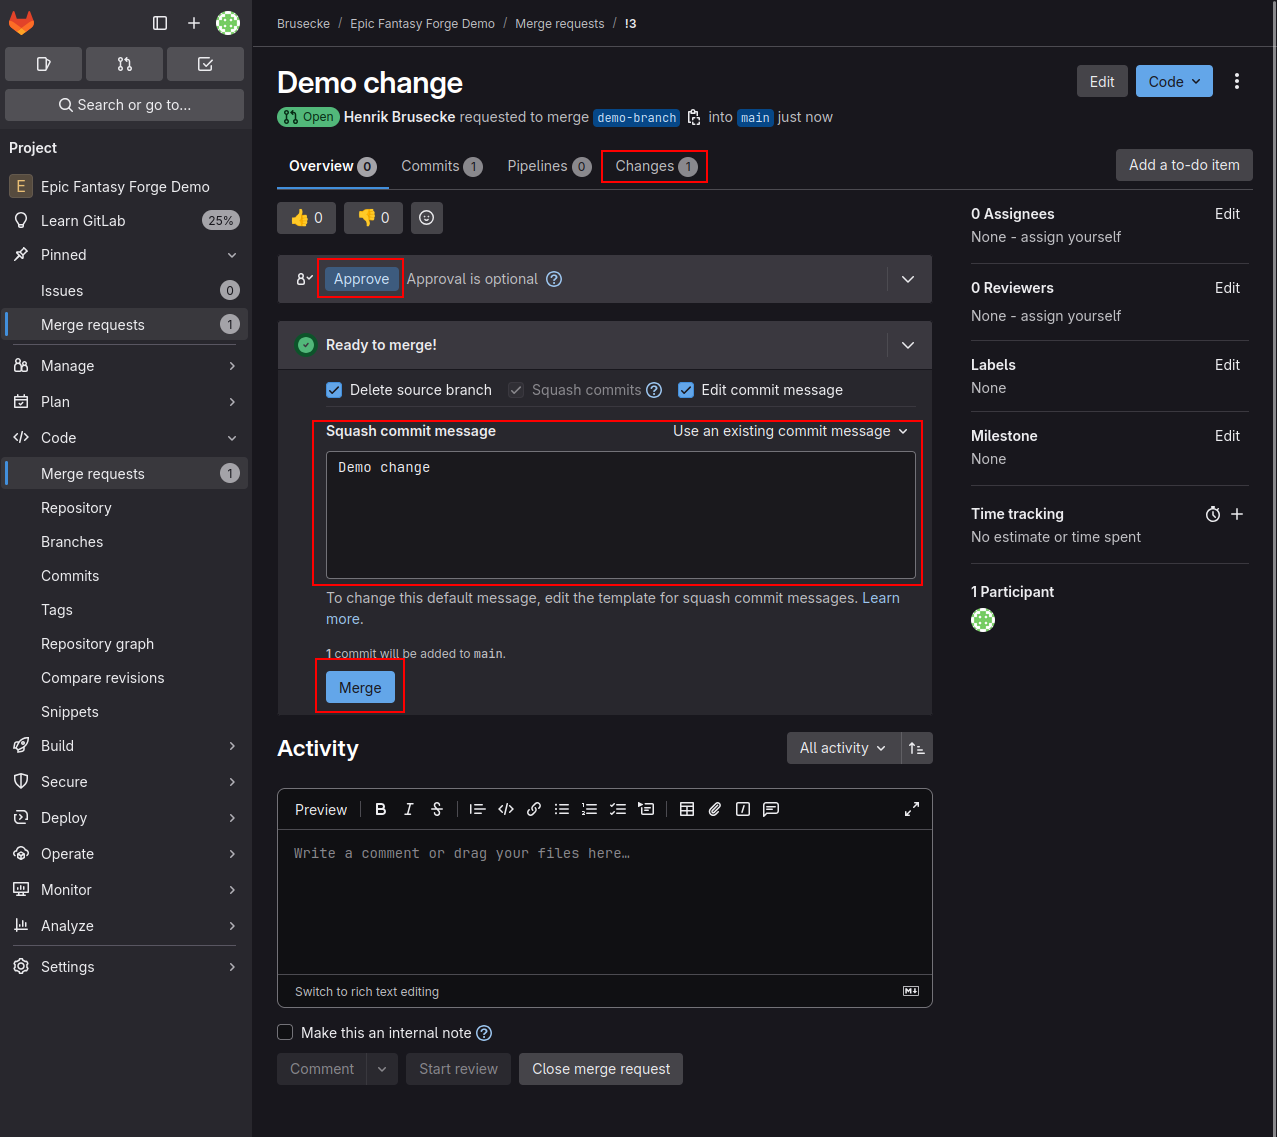Viewport: 1277px width, 1137px height.
Task: Copy source branch name icon
Action: click(694, 117)
